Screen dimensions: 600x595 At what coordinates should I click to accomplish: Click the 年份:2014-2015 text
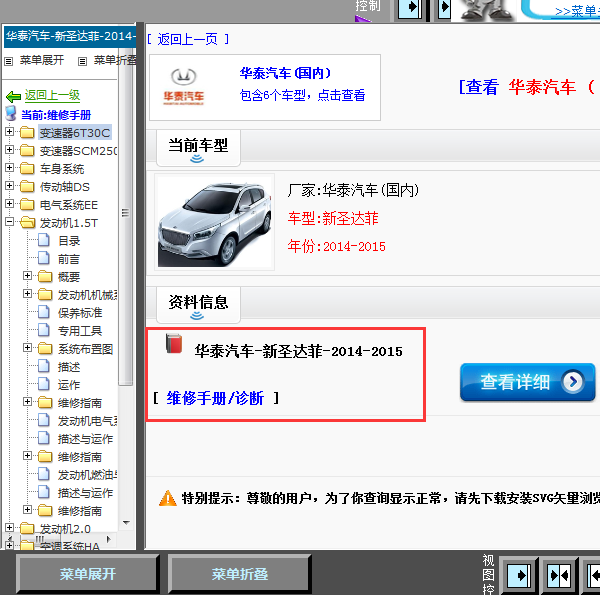pos(336,246)
